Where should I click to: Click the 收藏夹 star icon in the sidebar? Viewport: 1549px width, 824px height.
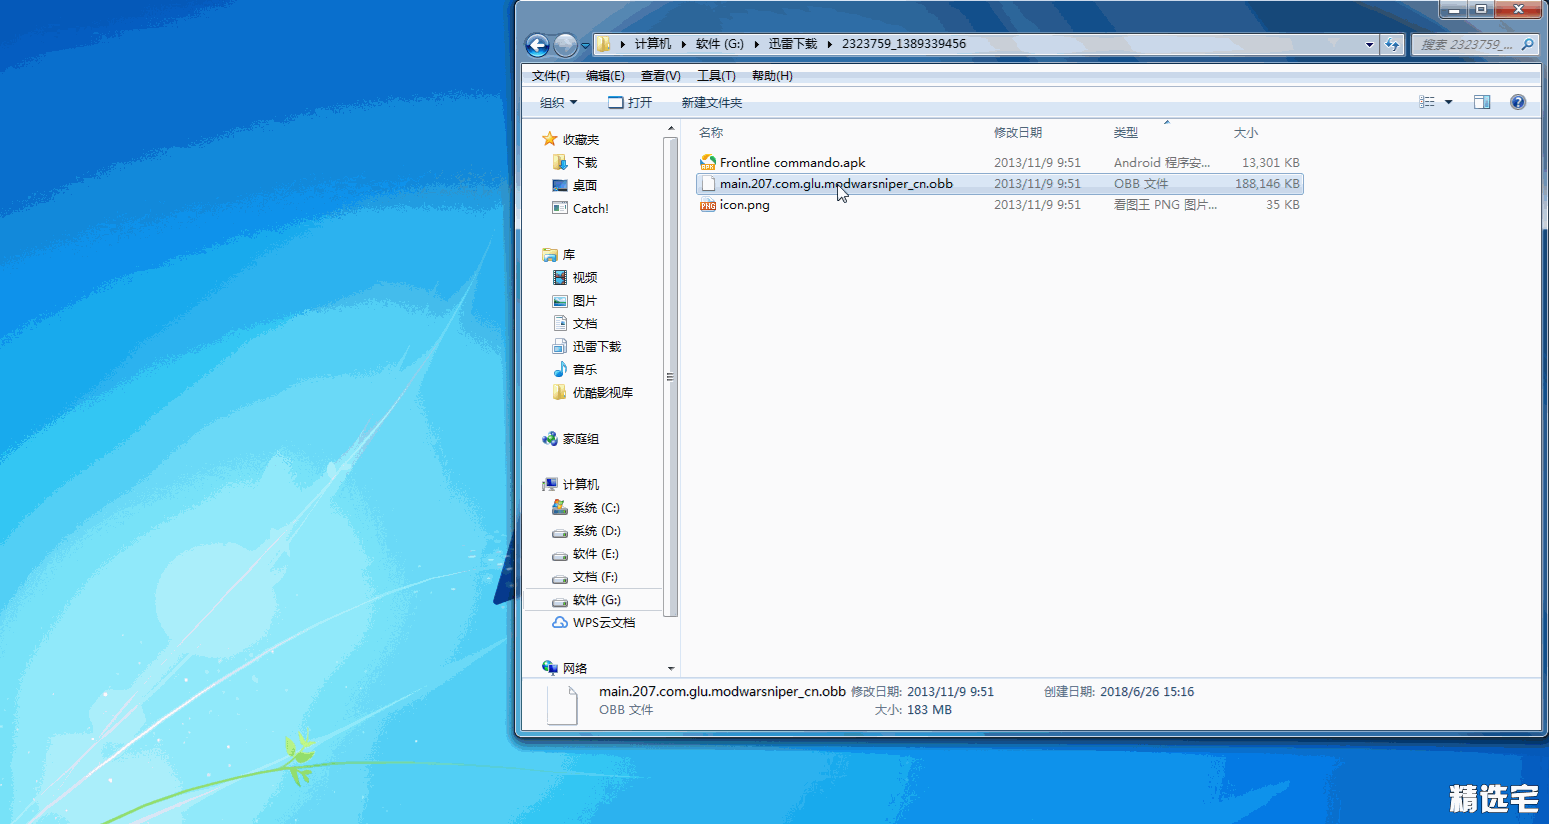point(549,139)
